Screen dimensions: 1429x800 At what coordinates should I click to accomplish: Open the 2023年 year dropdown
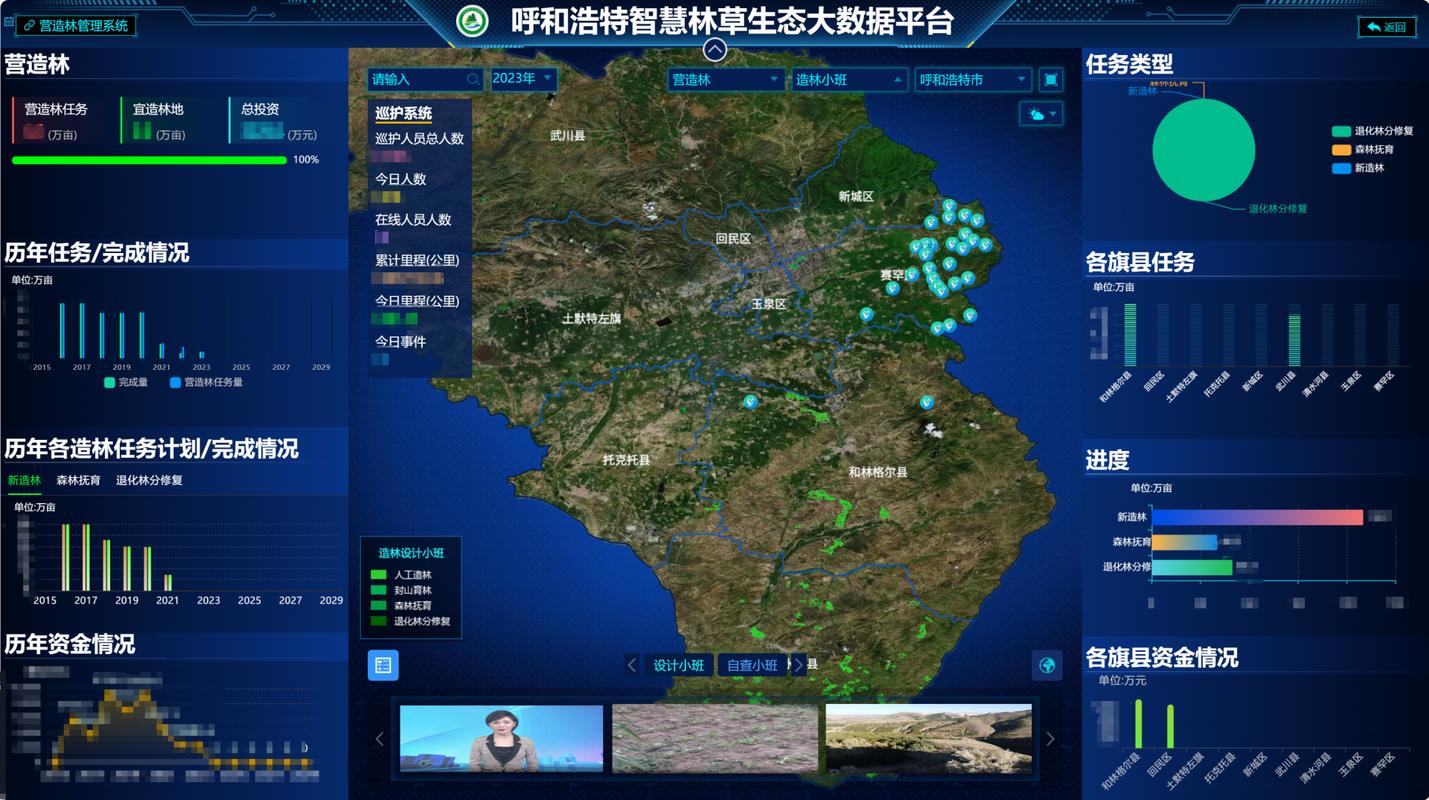click(x=523, y=79)
